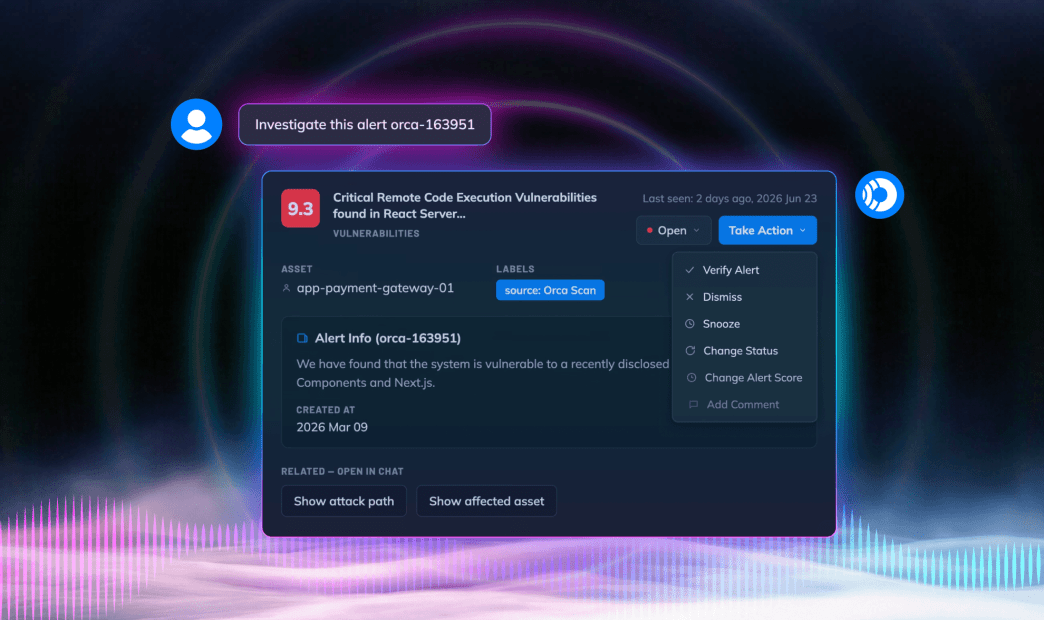1044x620 pixels.
Task: Click the comment icon beside Add Comment
Action: pos(694,404)
